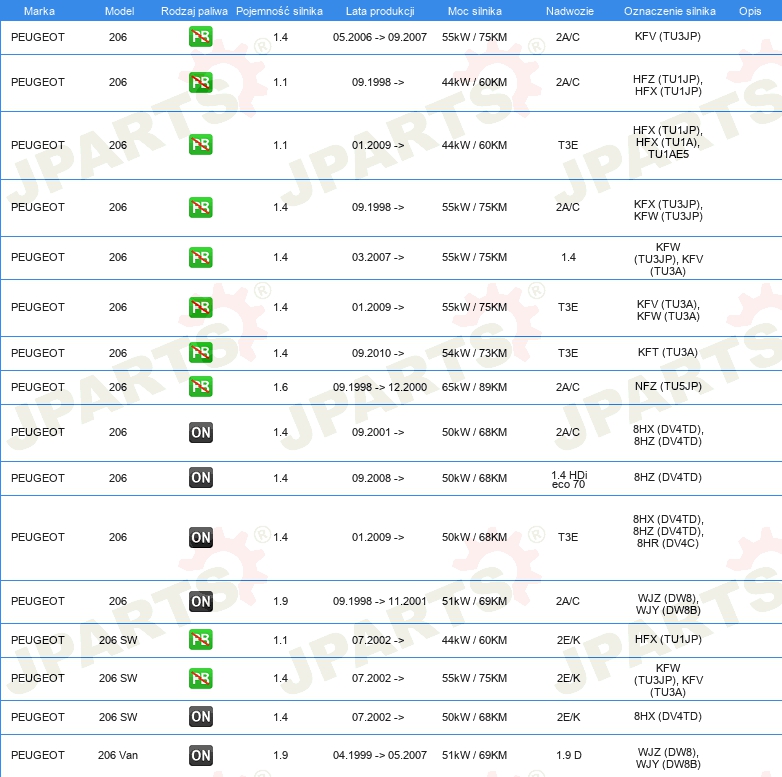Click the ON diesel icon in the 206 SW row
Viewport: 782px width, 777px height.
[x=200, y=716]
